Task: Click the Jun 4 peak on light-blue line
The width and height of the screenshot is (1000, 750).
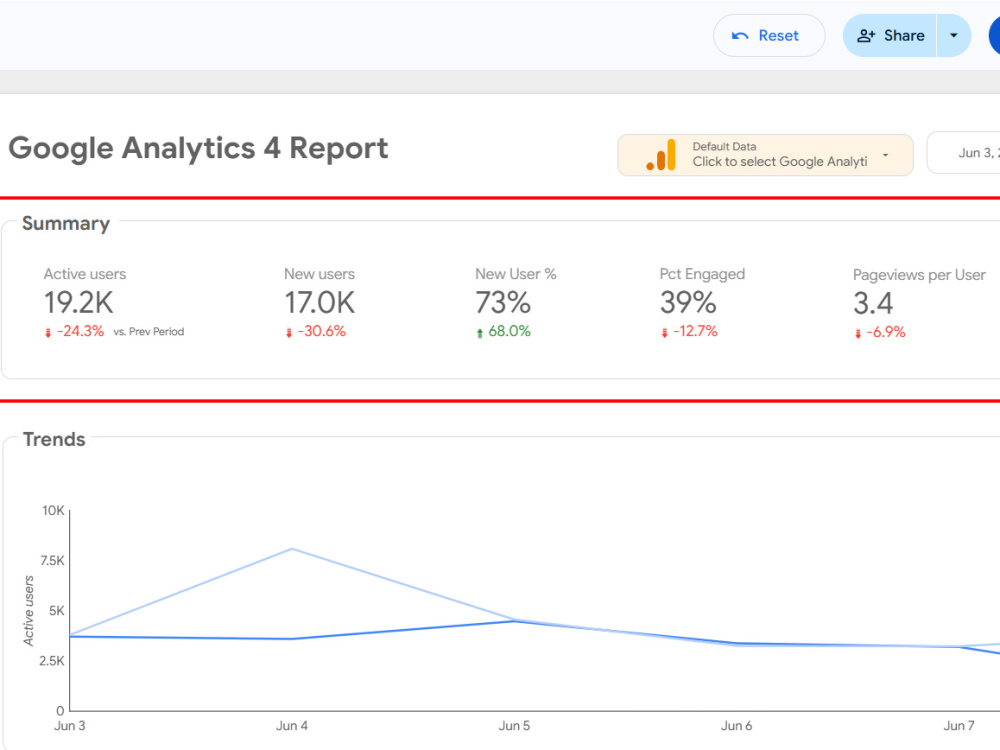Action: (291, 548)
